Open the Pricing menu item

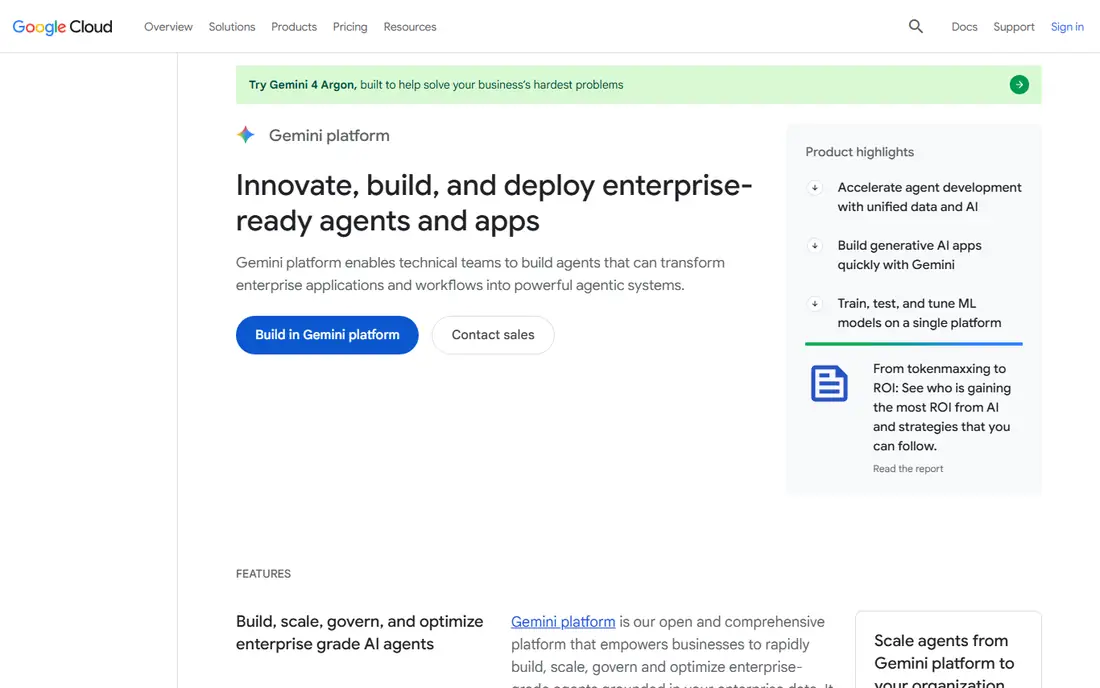[350, 27]
